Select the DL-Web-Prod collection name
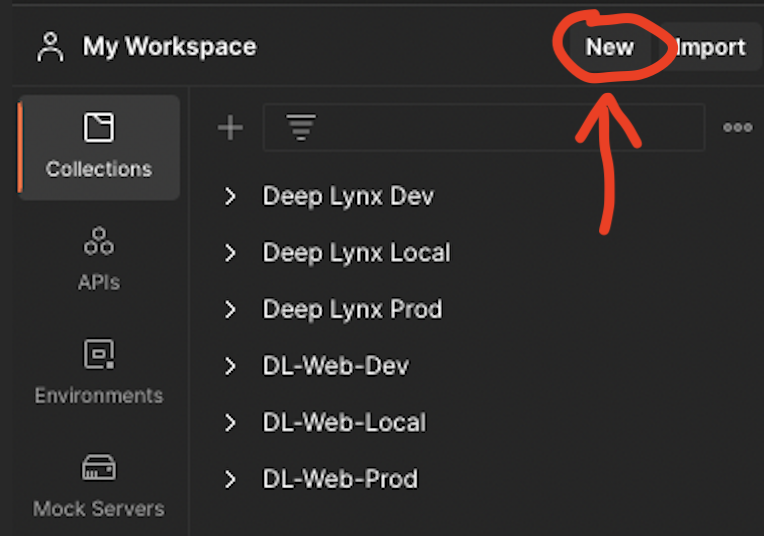The image size is (764, 536). 340,480
